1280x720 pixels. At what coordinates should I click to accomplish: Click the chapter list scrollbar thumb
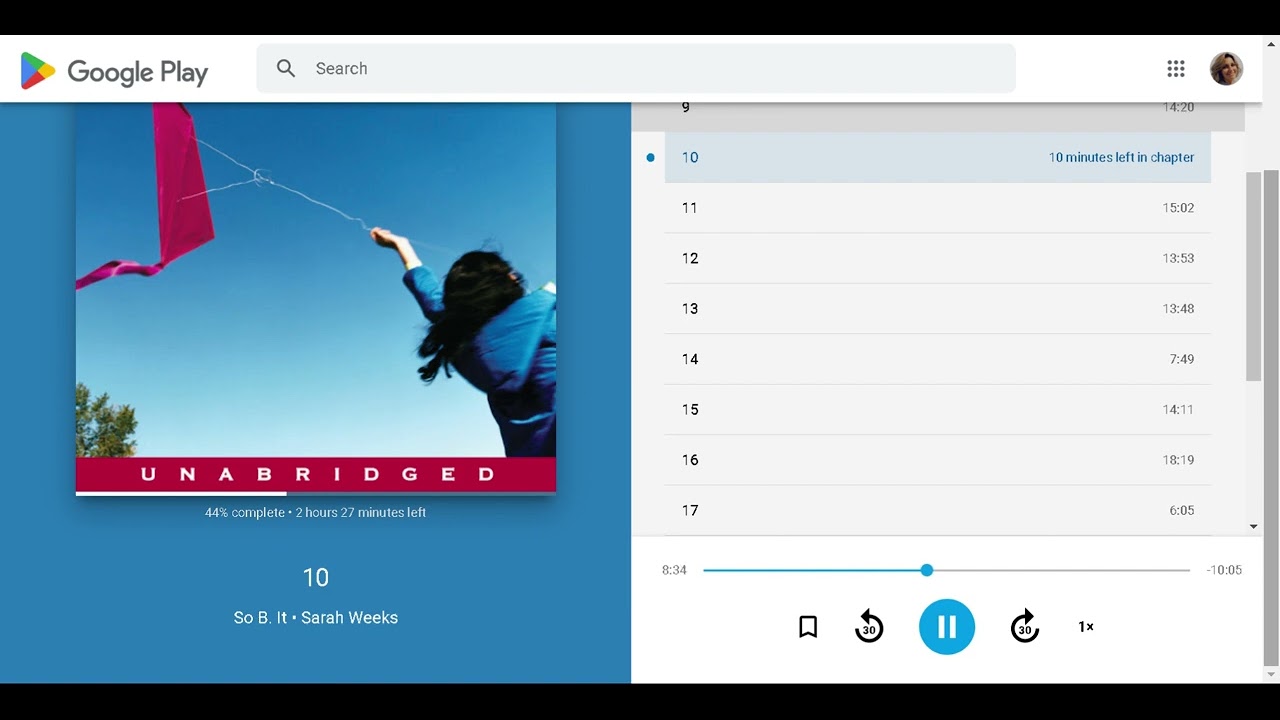(1254, 275)
